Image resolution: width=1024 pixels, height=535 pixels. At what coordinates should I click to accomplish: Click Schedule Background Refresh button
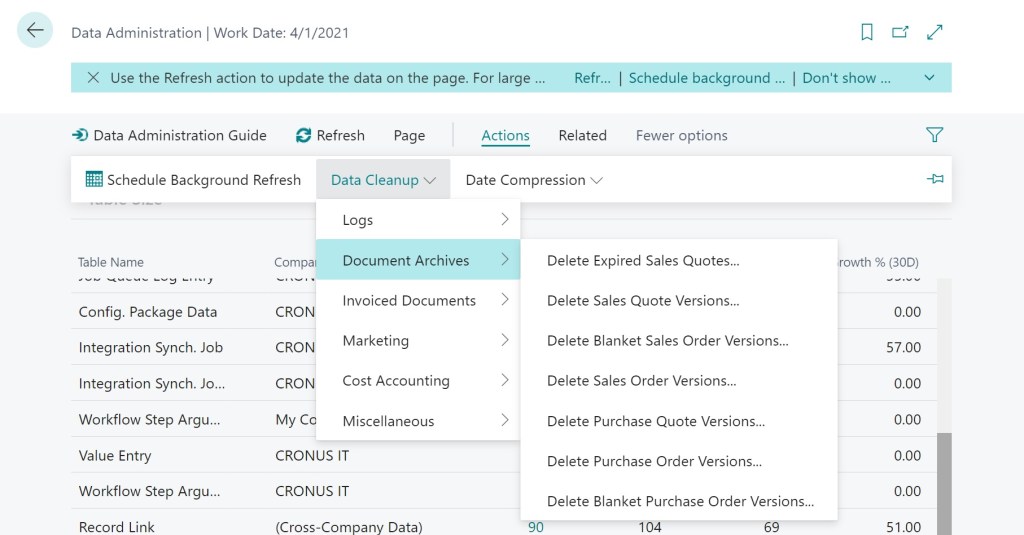tap(193, 180)
